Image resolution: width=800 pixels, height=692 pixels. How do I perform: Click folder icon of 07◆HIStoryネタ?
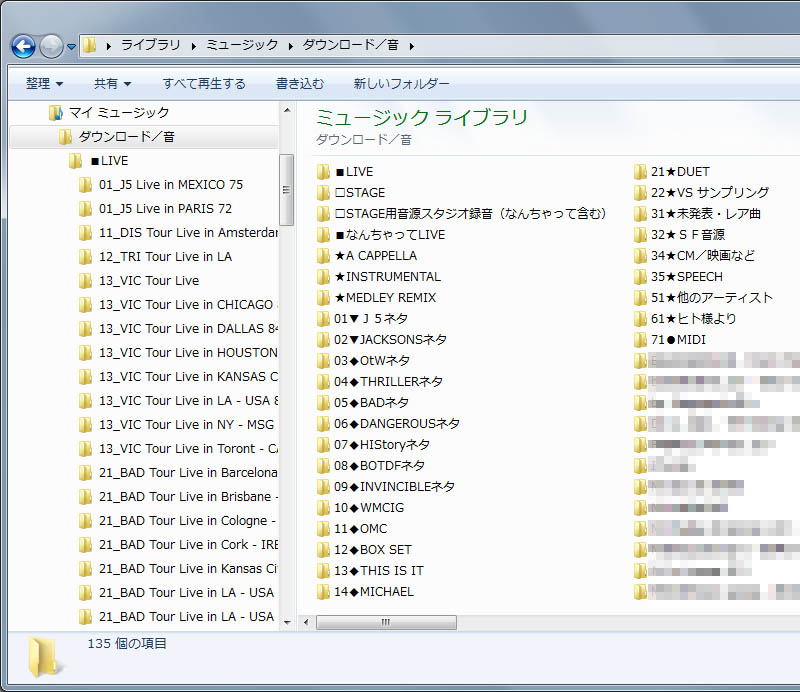point(323,445)
